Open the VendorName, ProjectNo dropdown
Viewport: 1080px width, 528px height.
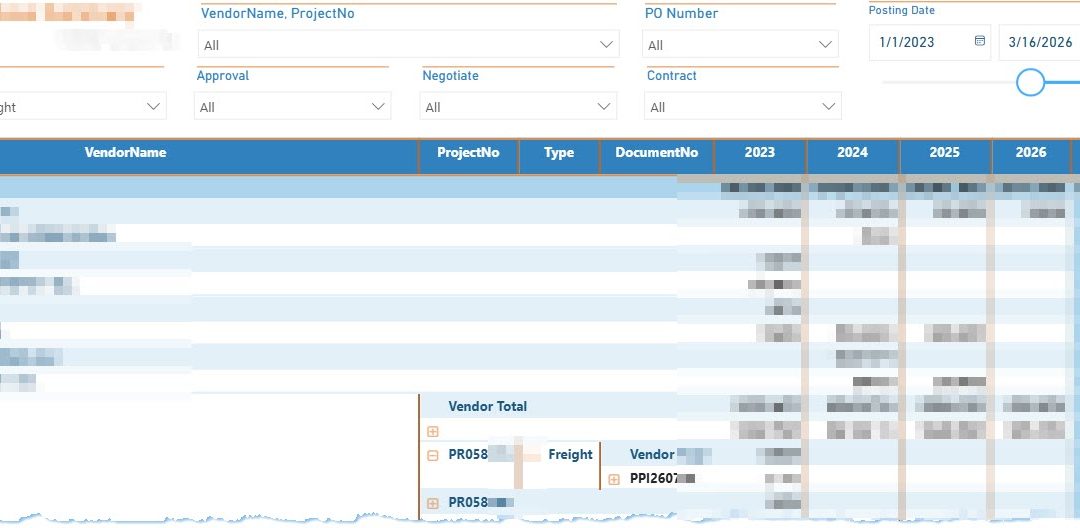(x=408, y=44)
